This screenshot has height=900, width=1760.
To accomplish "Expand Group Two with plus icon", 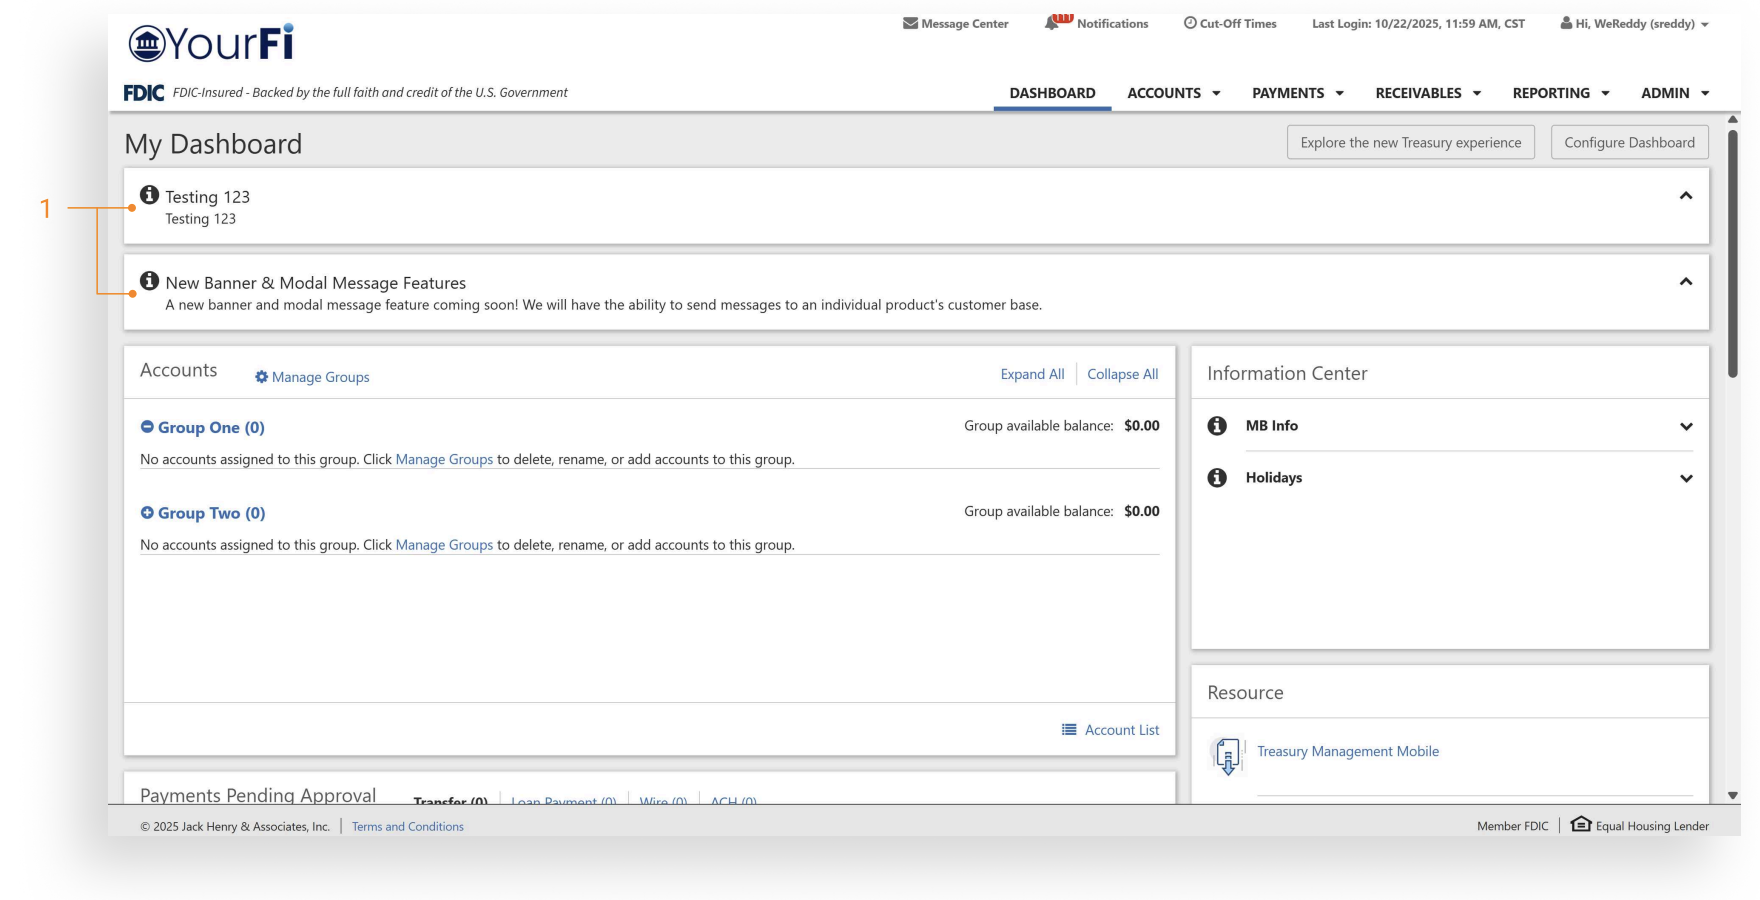I will 147,513.
